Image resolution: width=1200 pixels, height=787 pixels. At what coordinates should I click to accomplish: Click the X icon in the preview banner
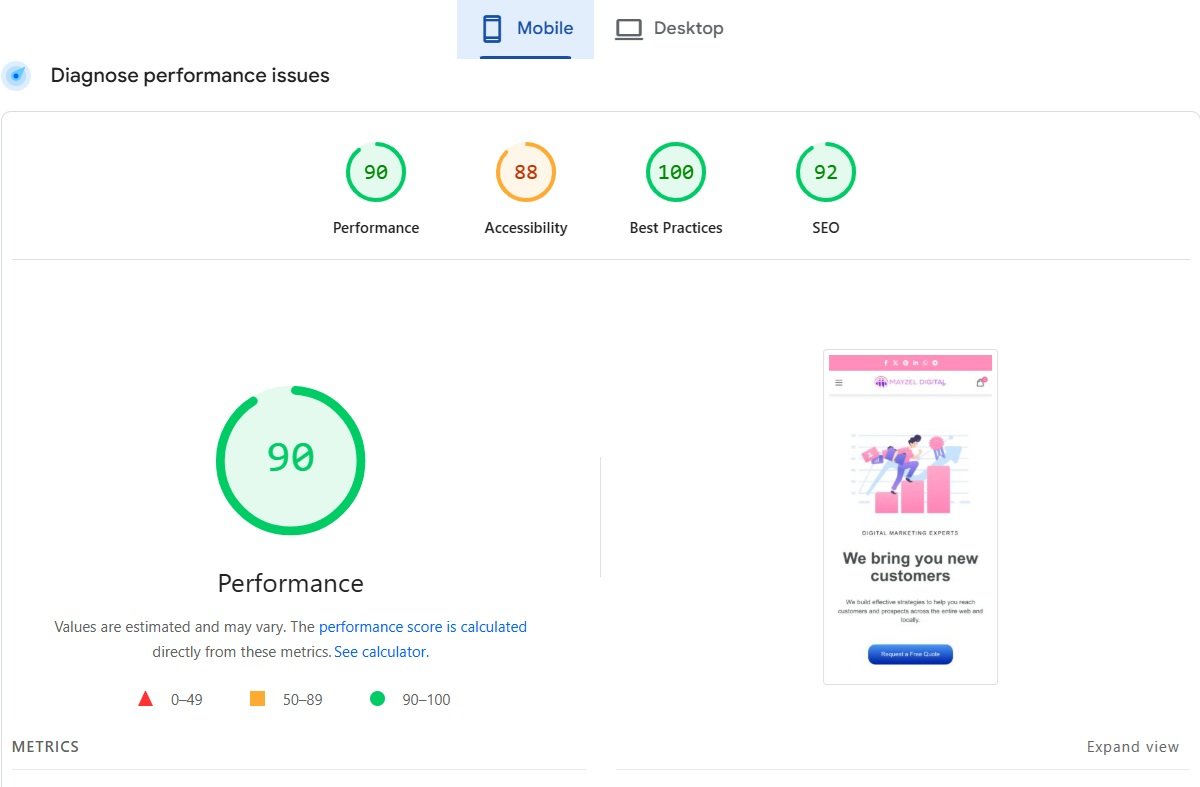pyautogui.click(x=896, y=363)
